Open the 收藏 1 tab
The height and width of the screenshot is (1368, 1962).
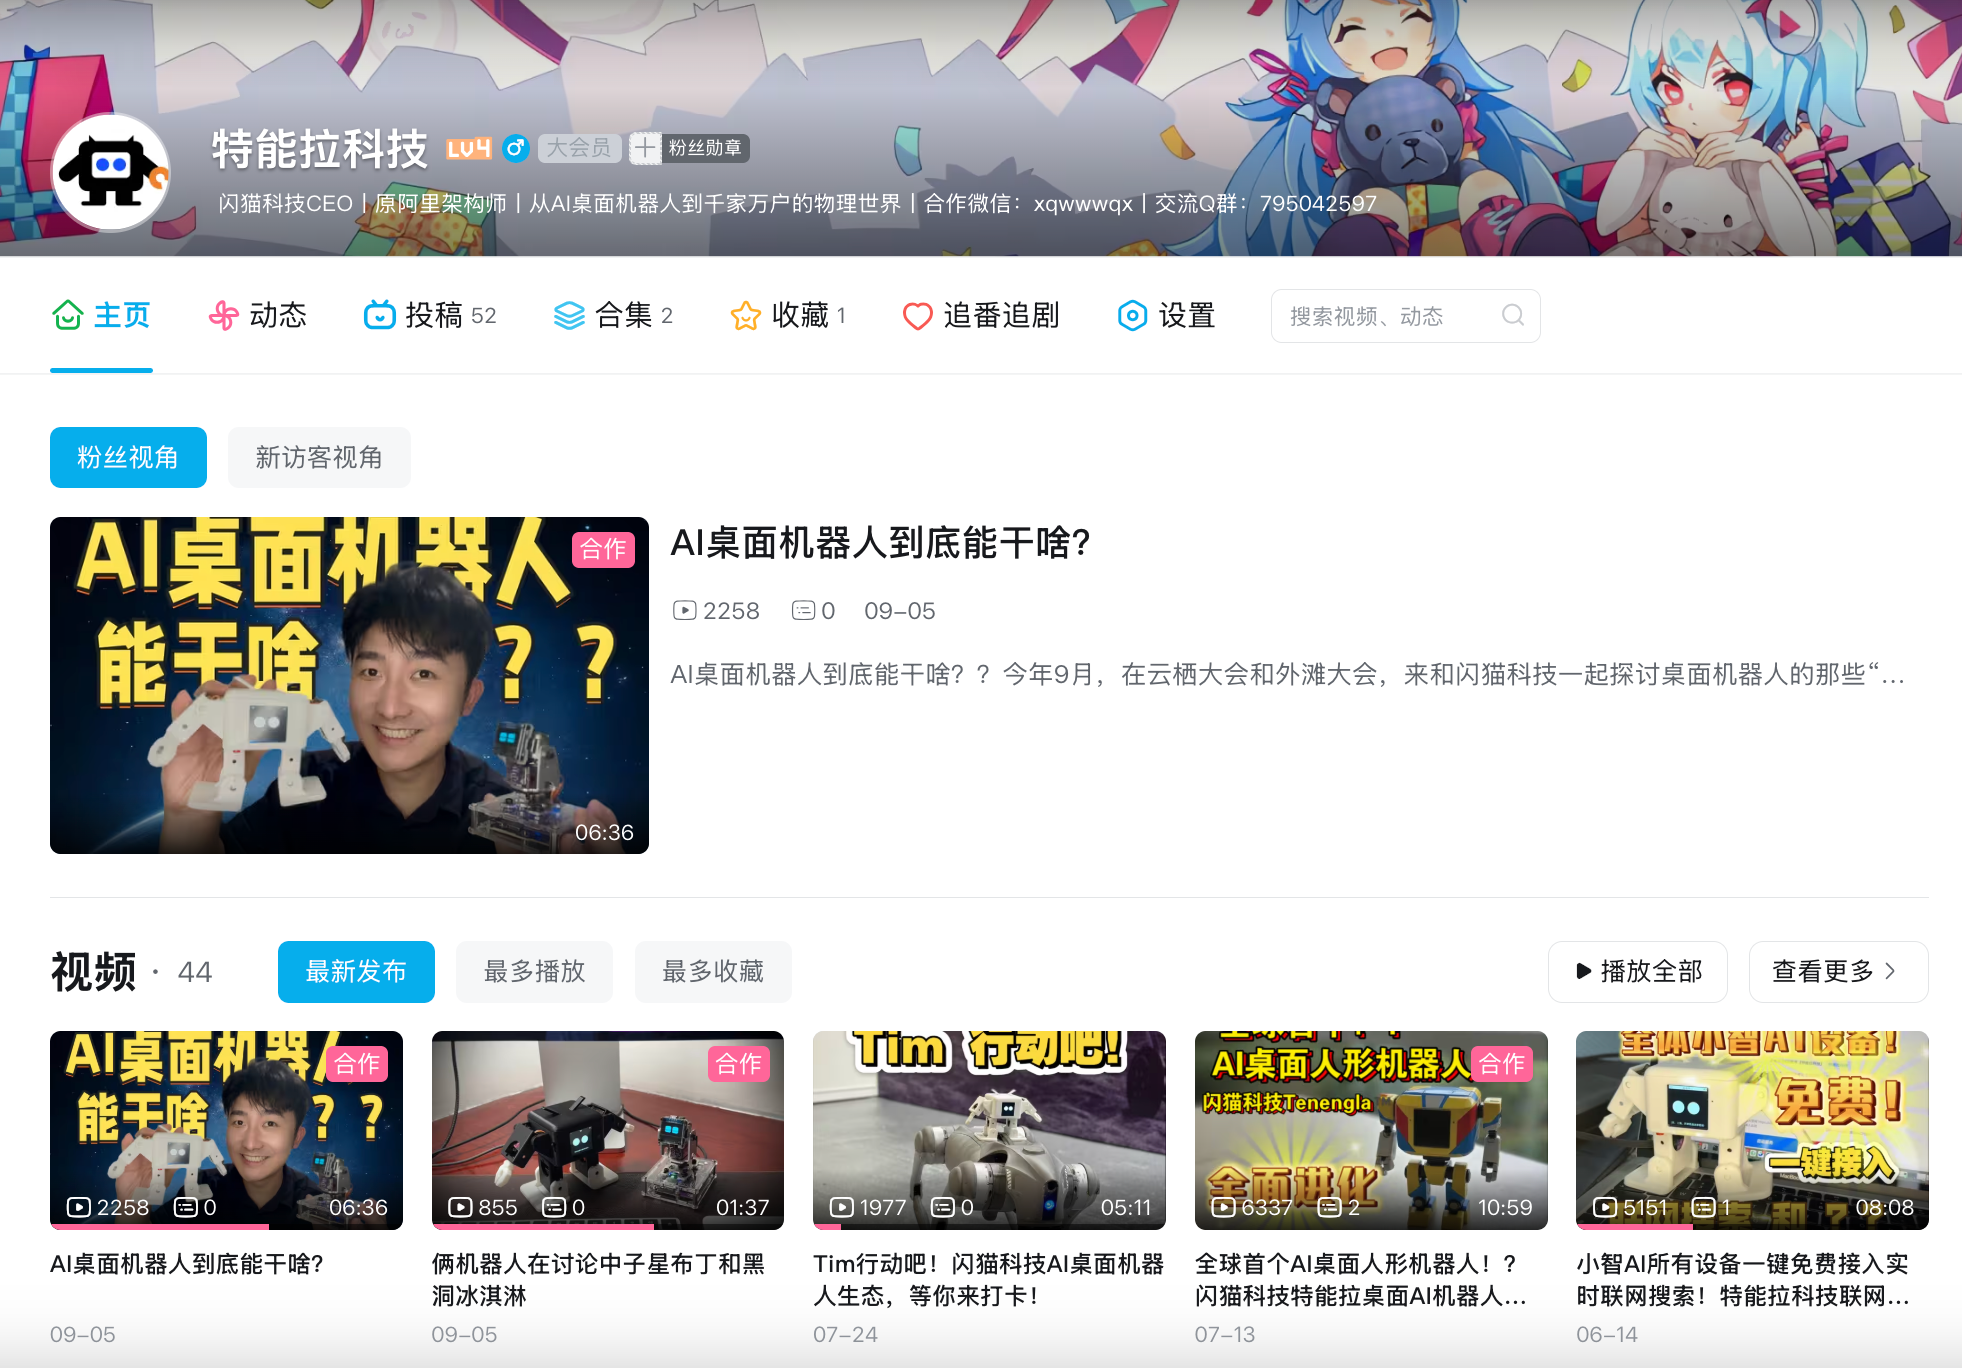(x=788, y=315)
